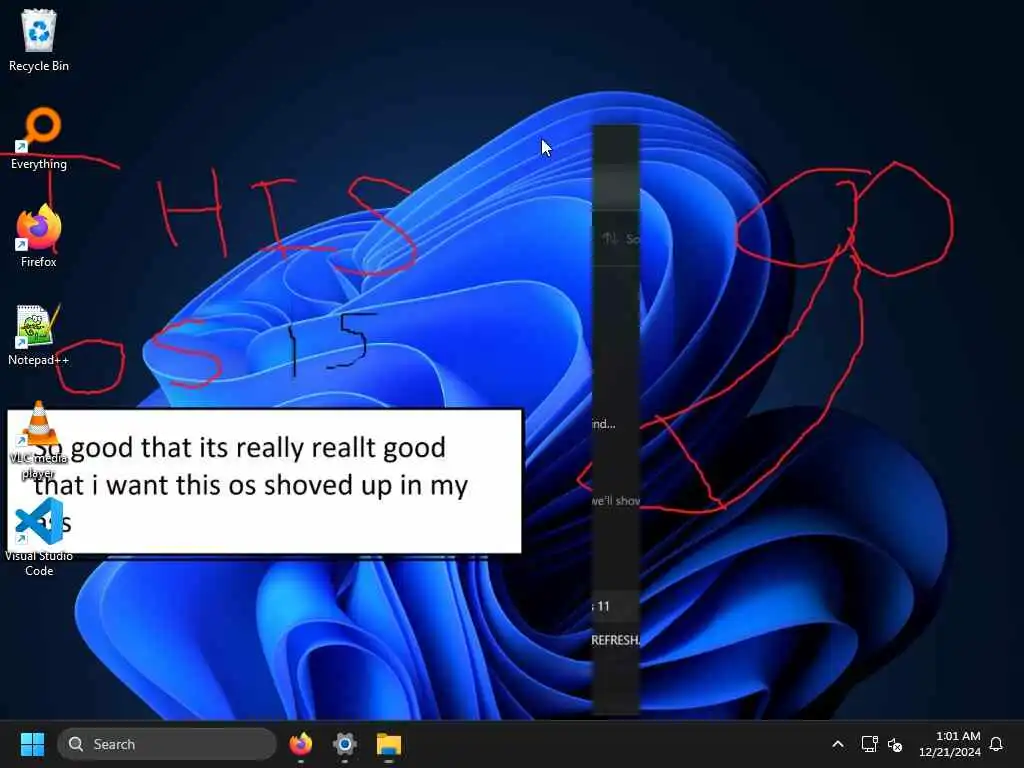This screenshot has width=1024, height=768.
Task: Launch the Everything search shortcut
Action: [x=39, y=138]
